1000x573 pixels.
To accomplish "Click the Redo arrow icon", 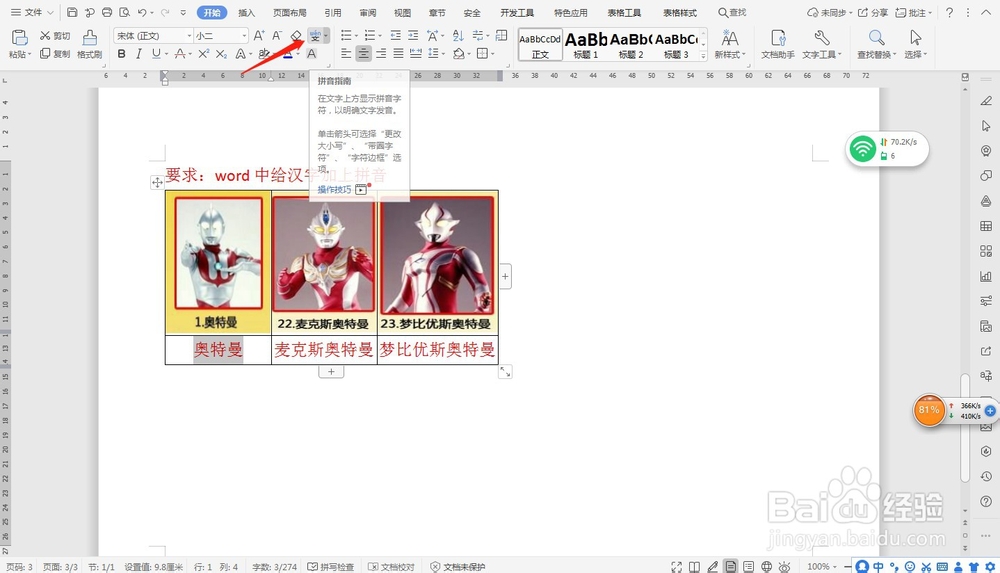I will pos(165,12).
